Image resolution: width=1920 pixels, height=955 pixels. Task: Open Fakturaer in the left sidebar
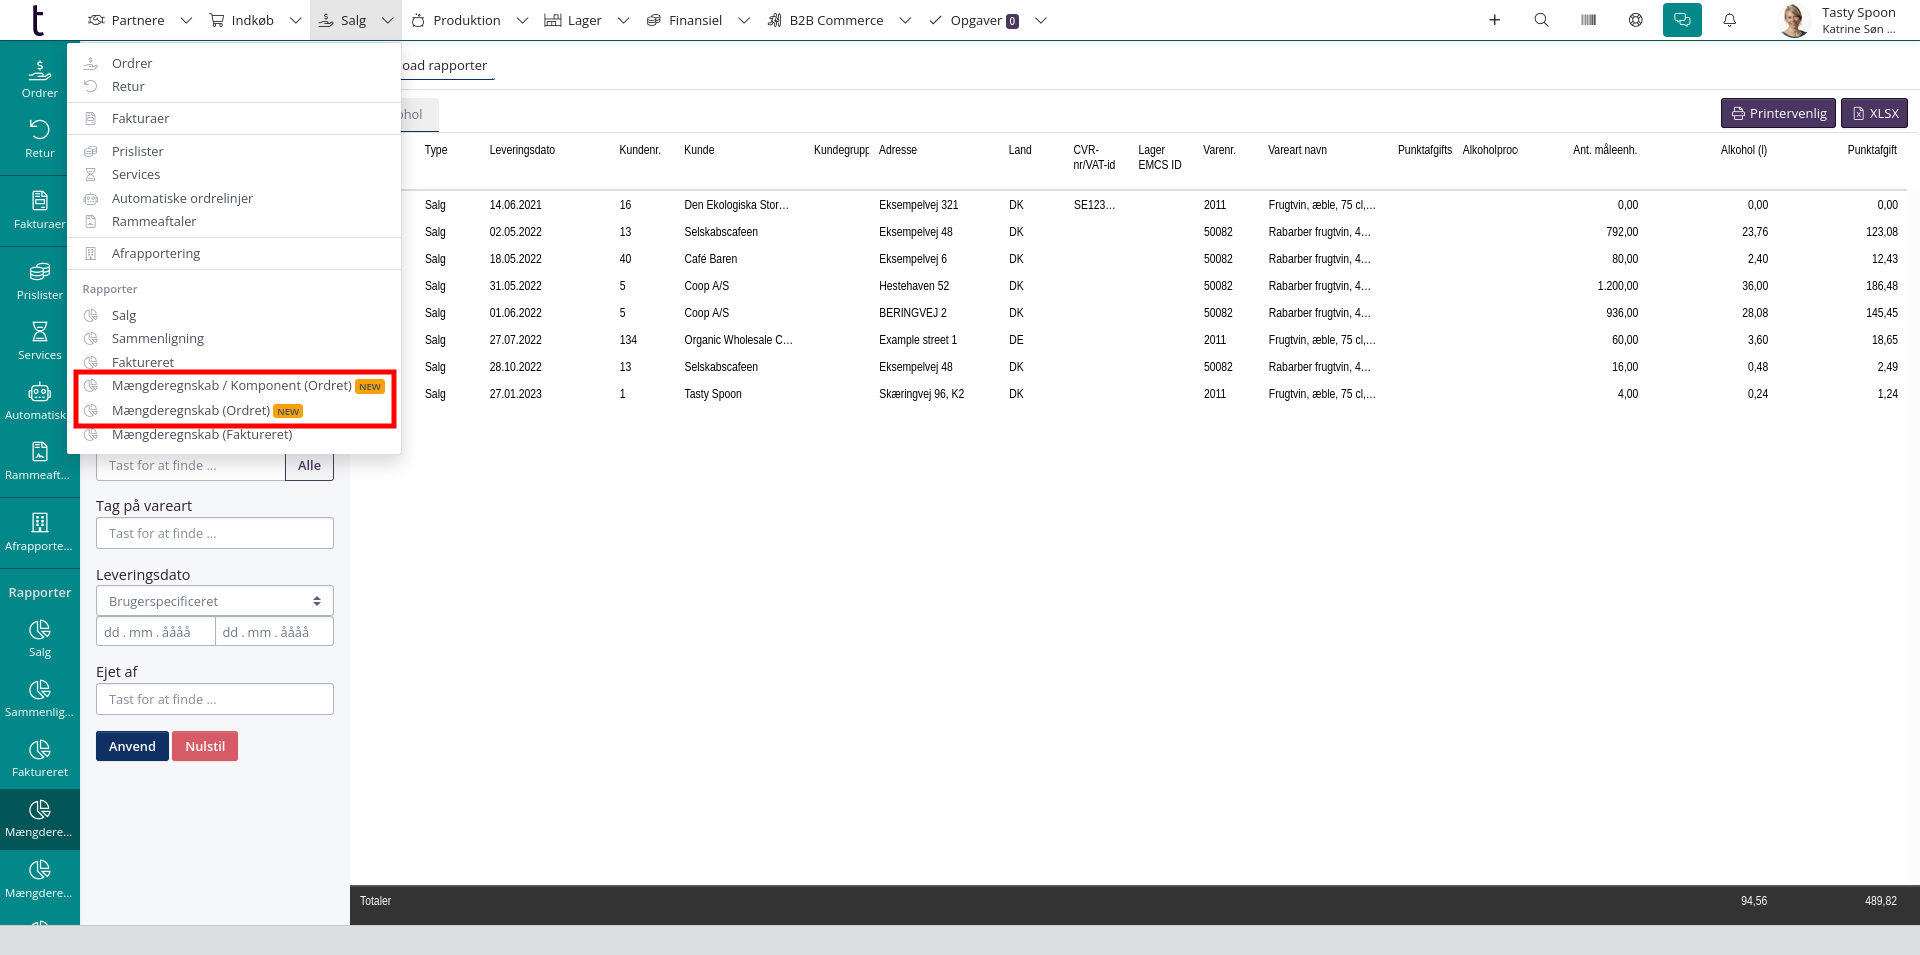pos(39,209)
